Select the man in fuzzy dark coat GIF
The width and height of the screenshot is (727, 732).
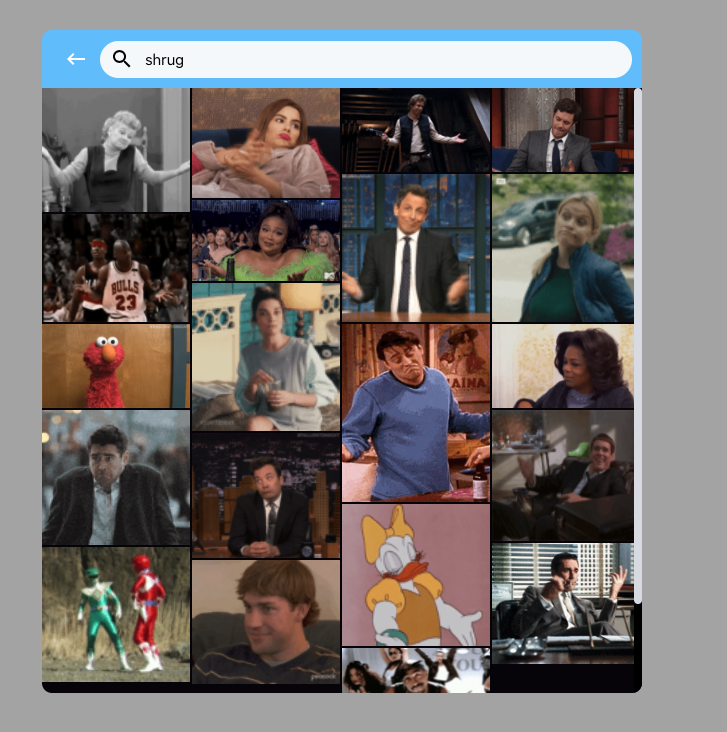point(116,478)
